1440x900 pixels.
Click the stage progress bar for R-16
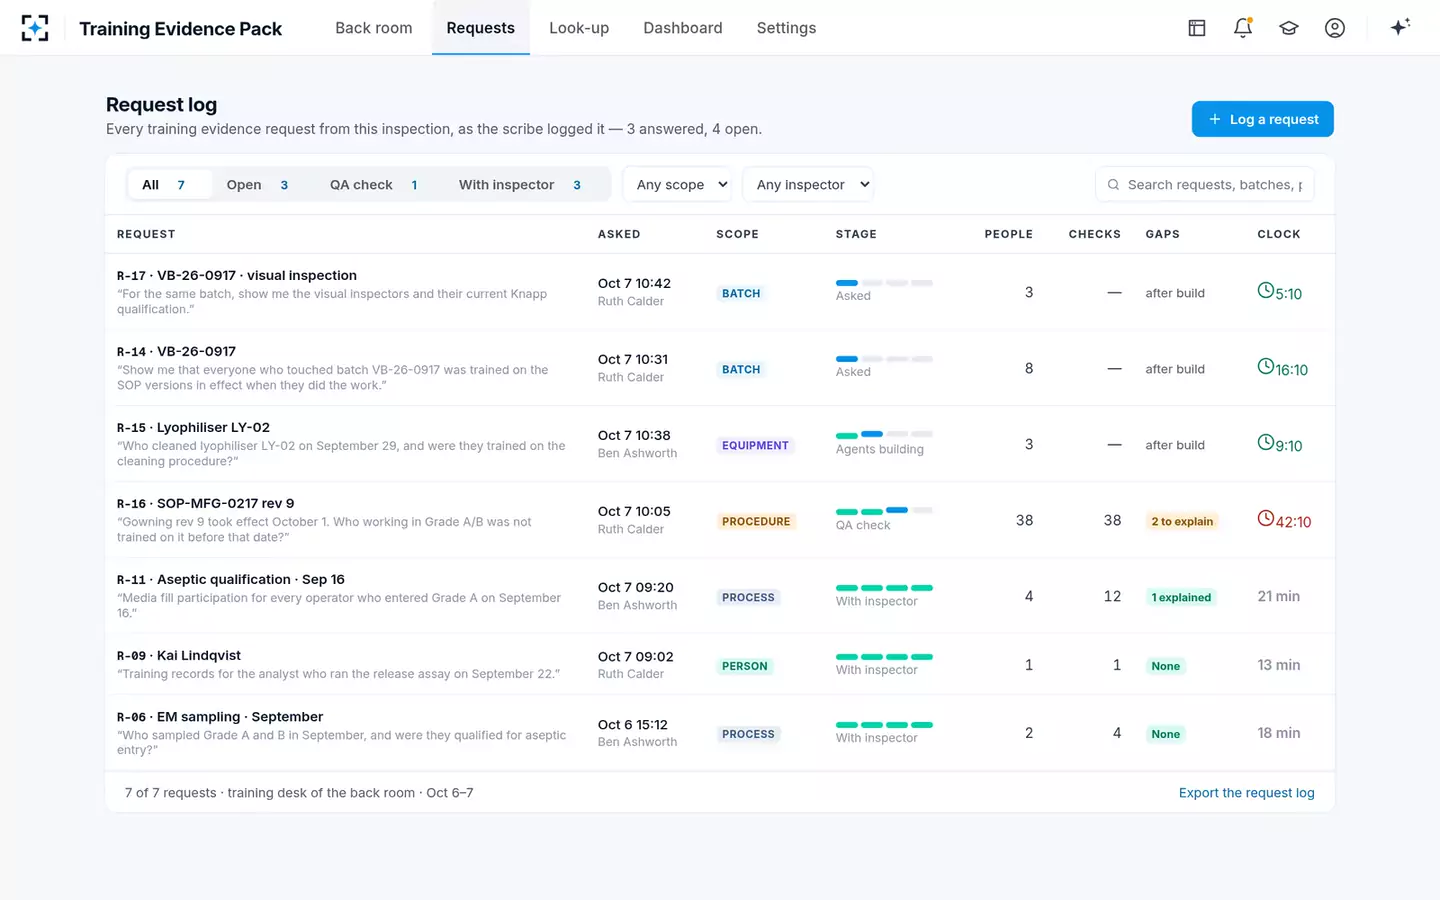pos(884,511)
